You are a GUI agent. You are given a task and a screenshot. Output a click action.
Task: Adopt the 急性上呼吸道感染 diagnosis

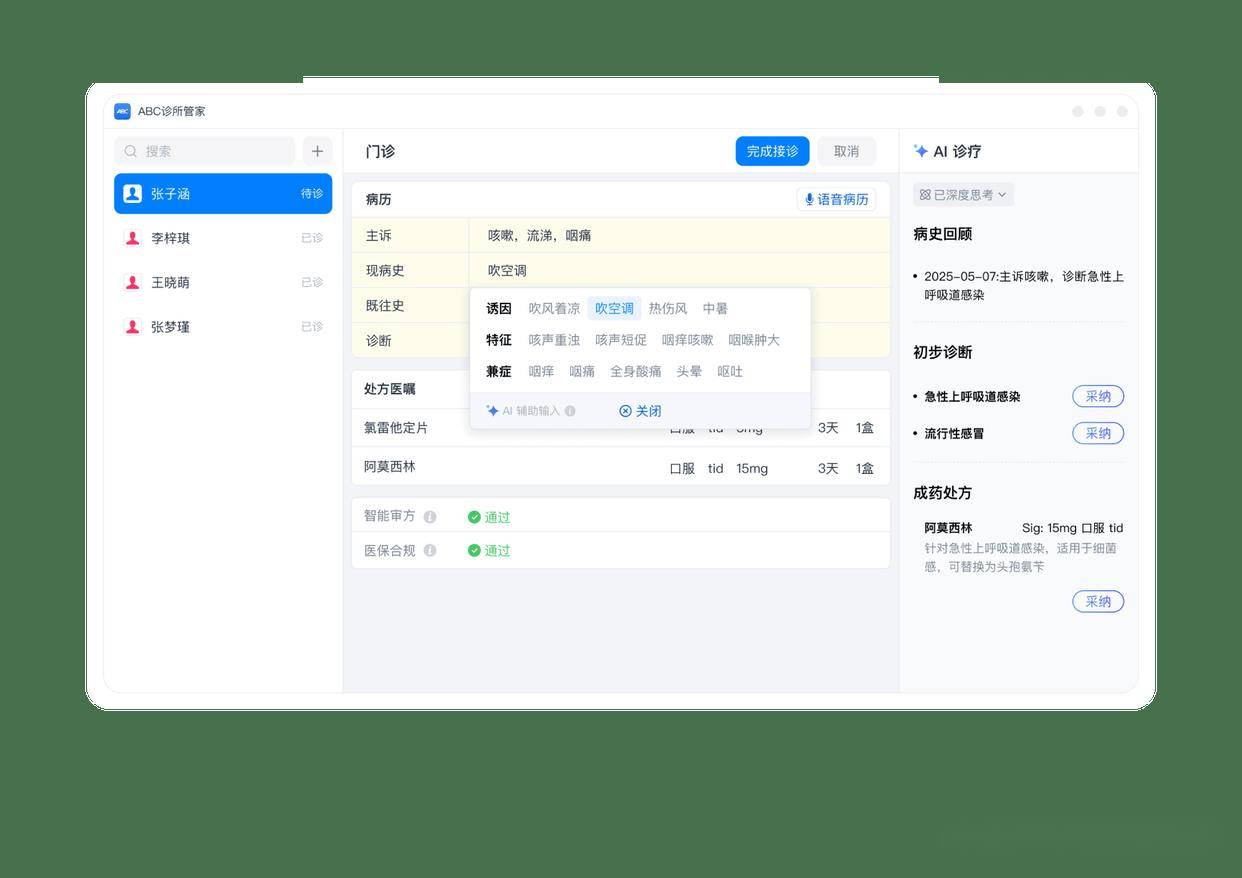pyautogui.click(x=1097, y=396)
